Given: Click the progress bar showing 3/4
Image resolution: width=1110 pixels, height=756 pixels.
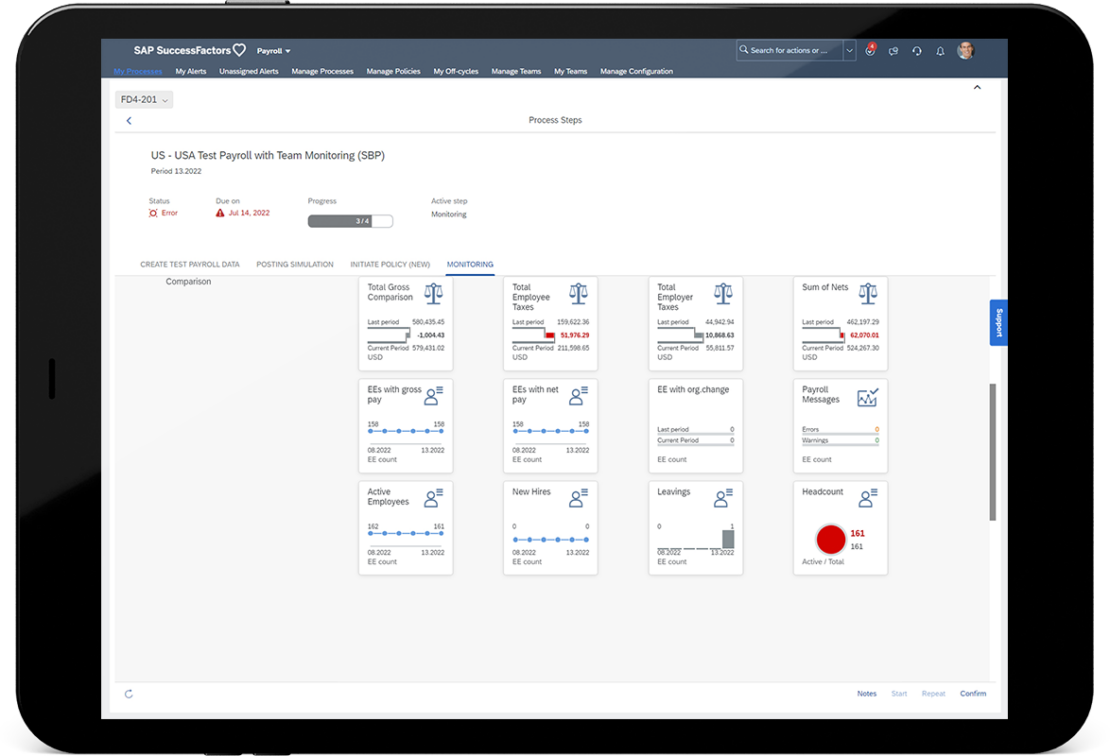Looking at the screenshot, I should (x=350, y=221).
